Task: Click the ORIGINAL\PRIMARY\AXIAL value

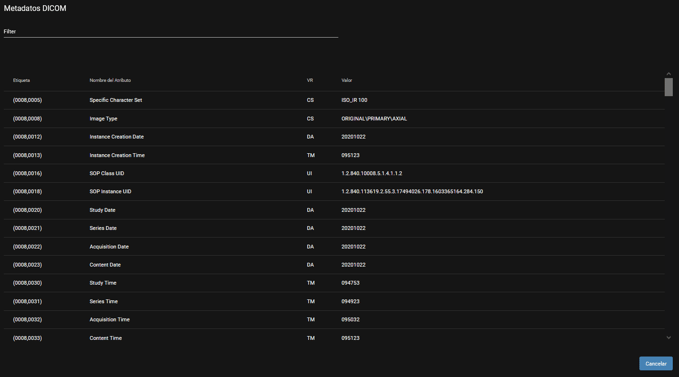Action: click(x=374, y=119)
